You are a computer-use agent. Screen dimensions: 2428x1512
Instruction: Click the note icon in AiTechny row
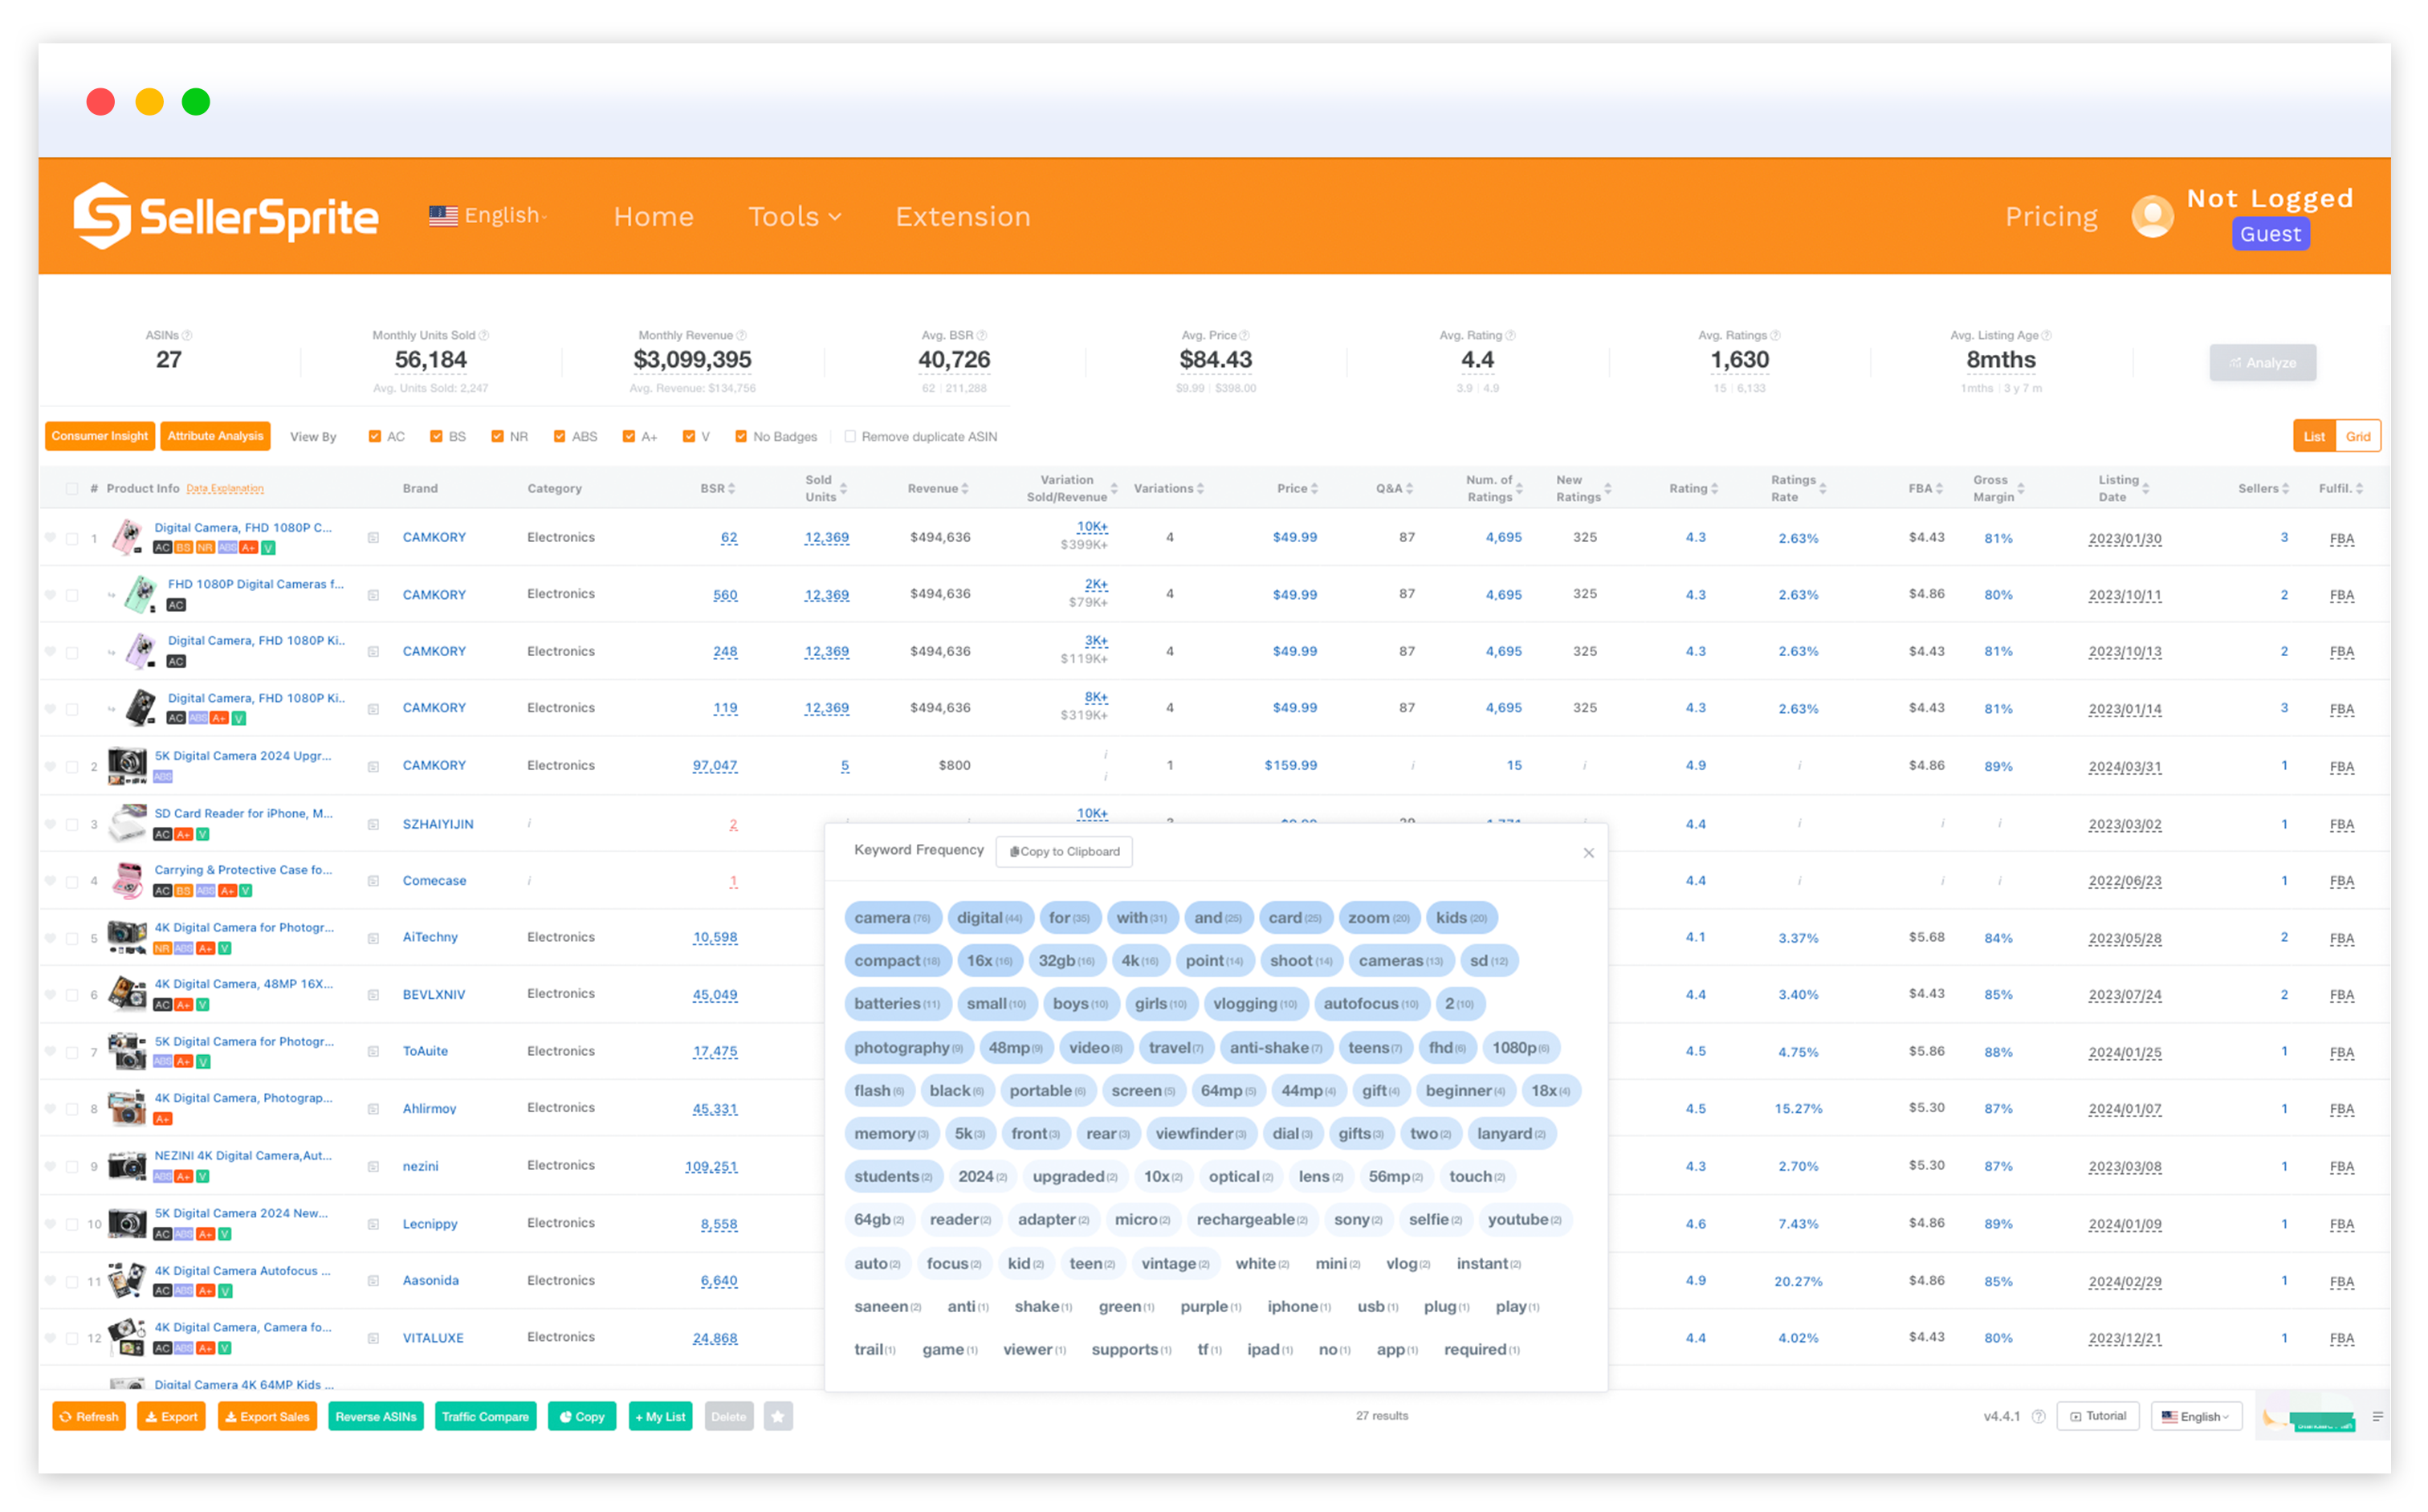[373, 938]
